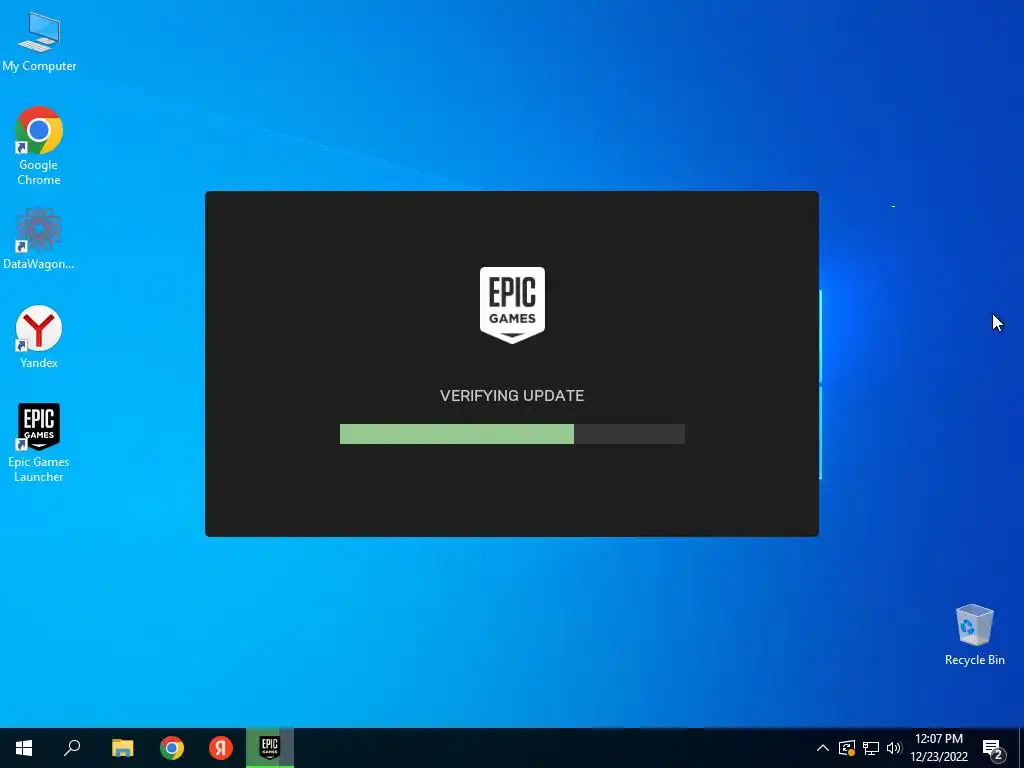Open the DataWagon desktop shortcut

point(39,239)
